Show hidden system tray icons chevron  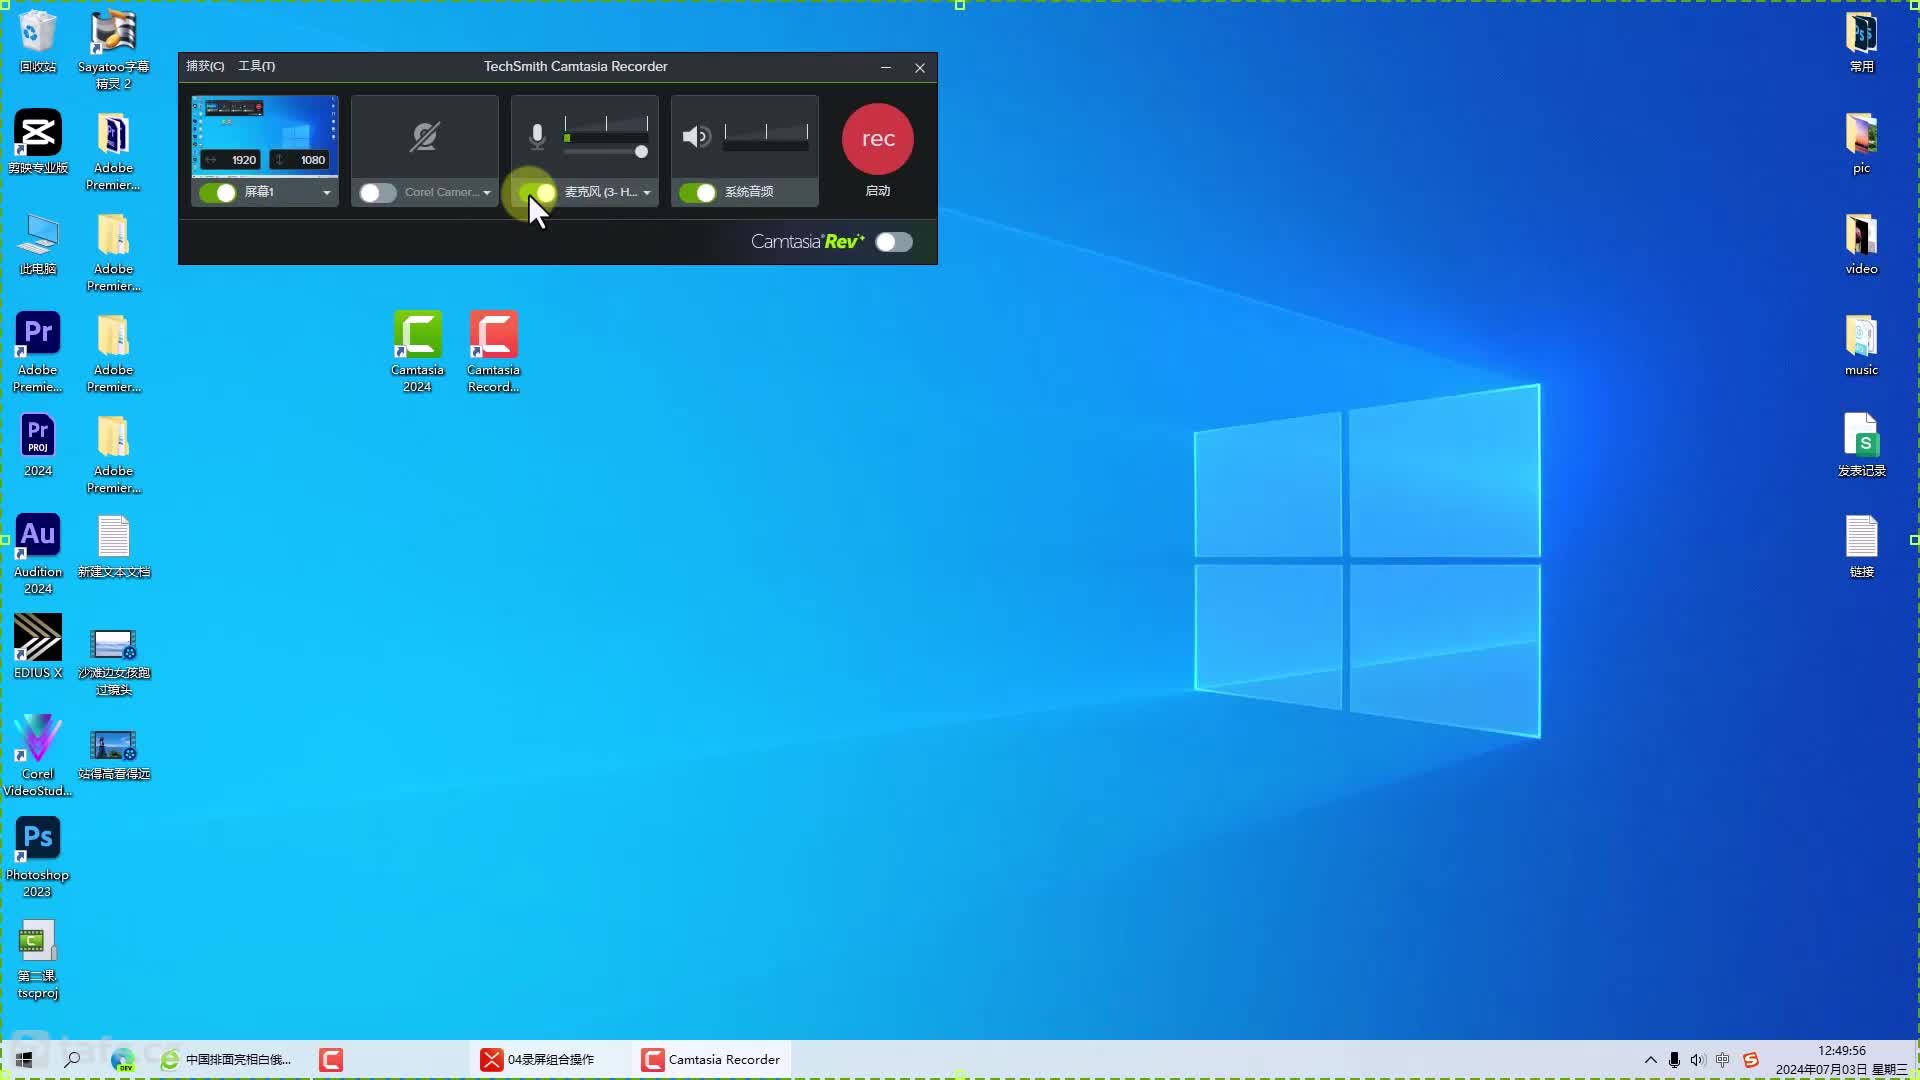point(1650,1059)
